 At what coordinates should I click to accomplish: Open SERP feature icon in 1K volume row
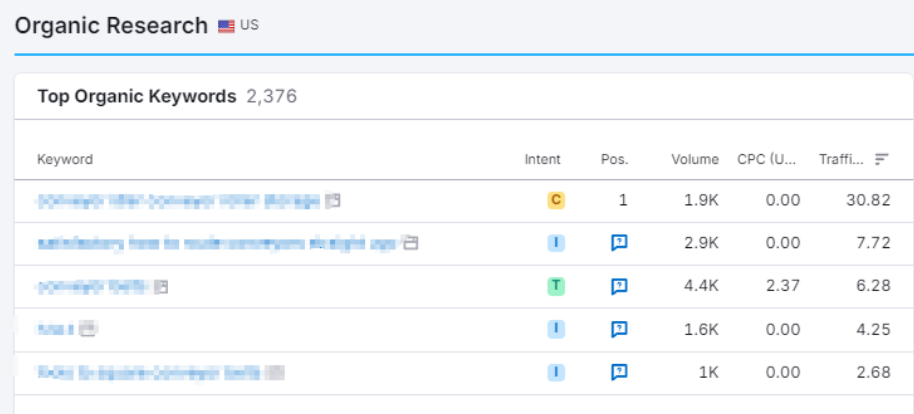pyautogui.click(x=619, y=372)
